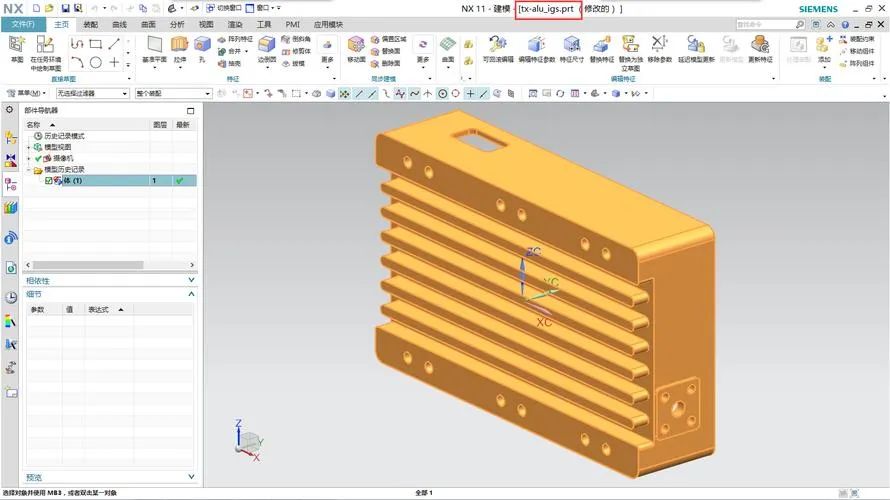The image size is (890, 500).
Task: Click the 移动面 (Move Face) icon
Action: [x=356, y=47]
